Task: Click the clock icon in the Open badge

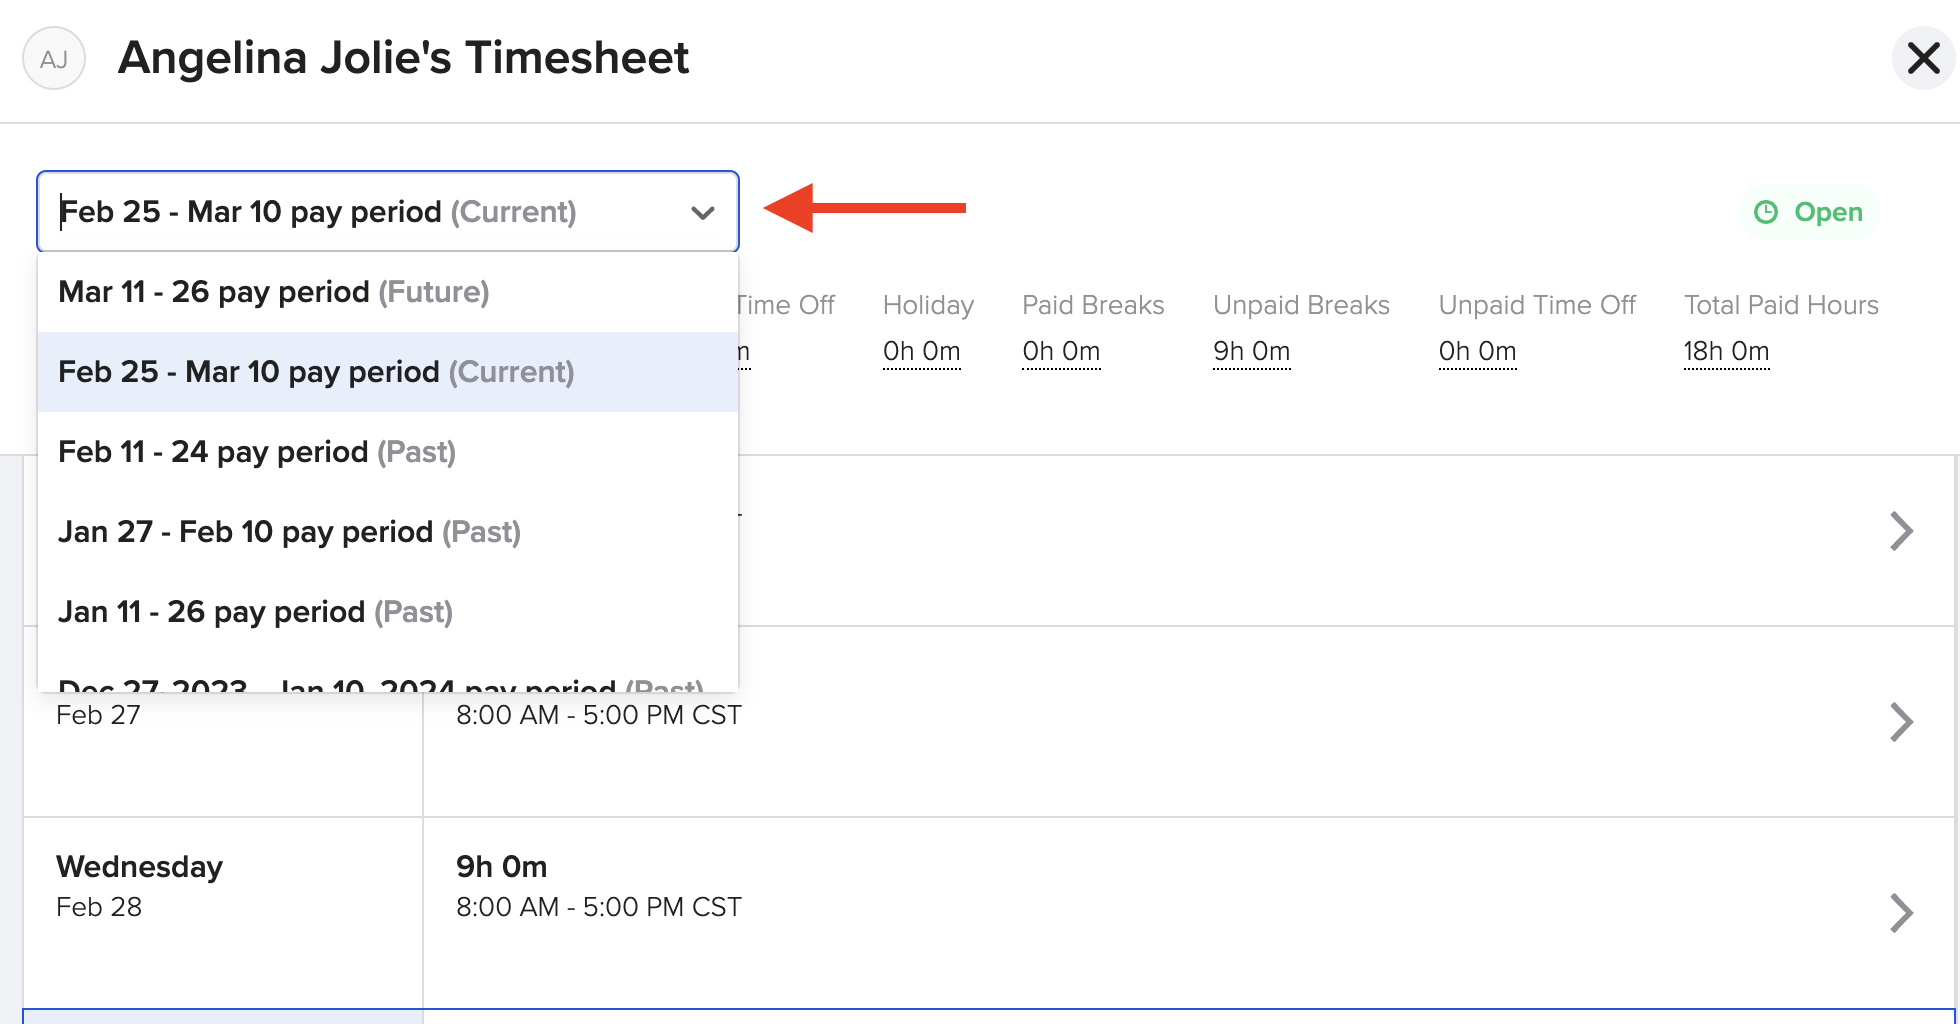Action: [x=1767, y=212]
